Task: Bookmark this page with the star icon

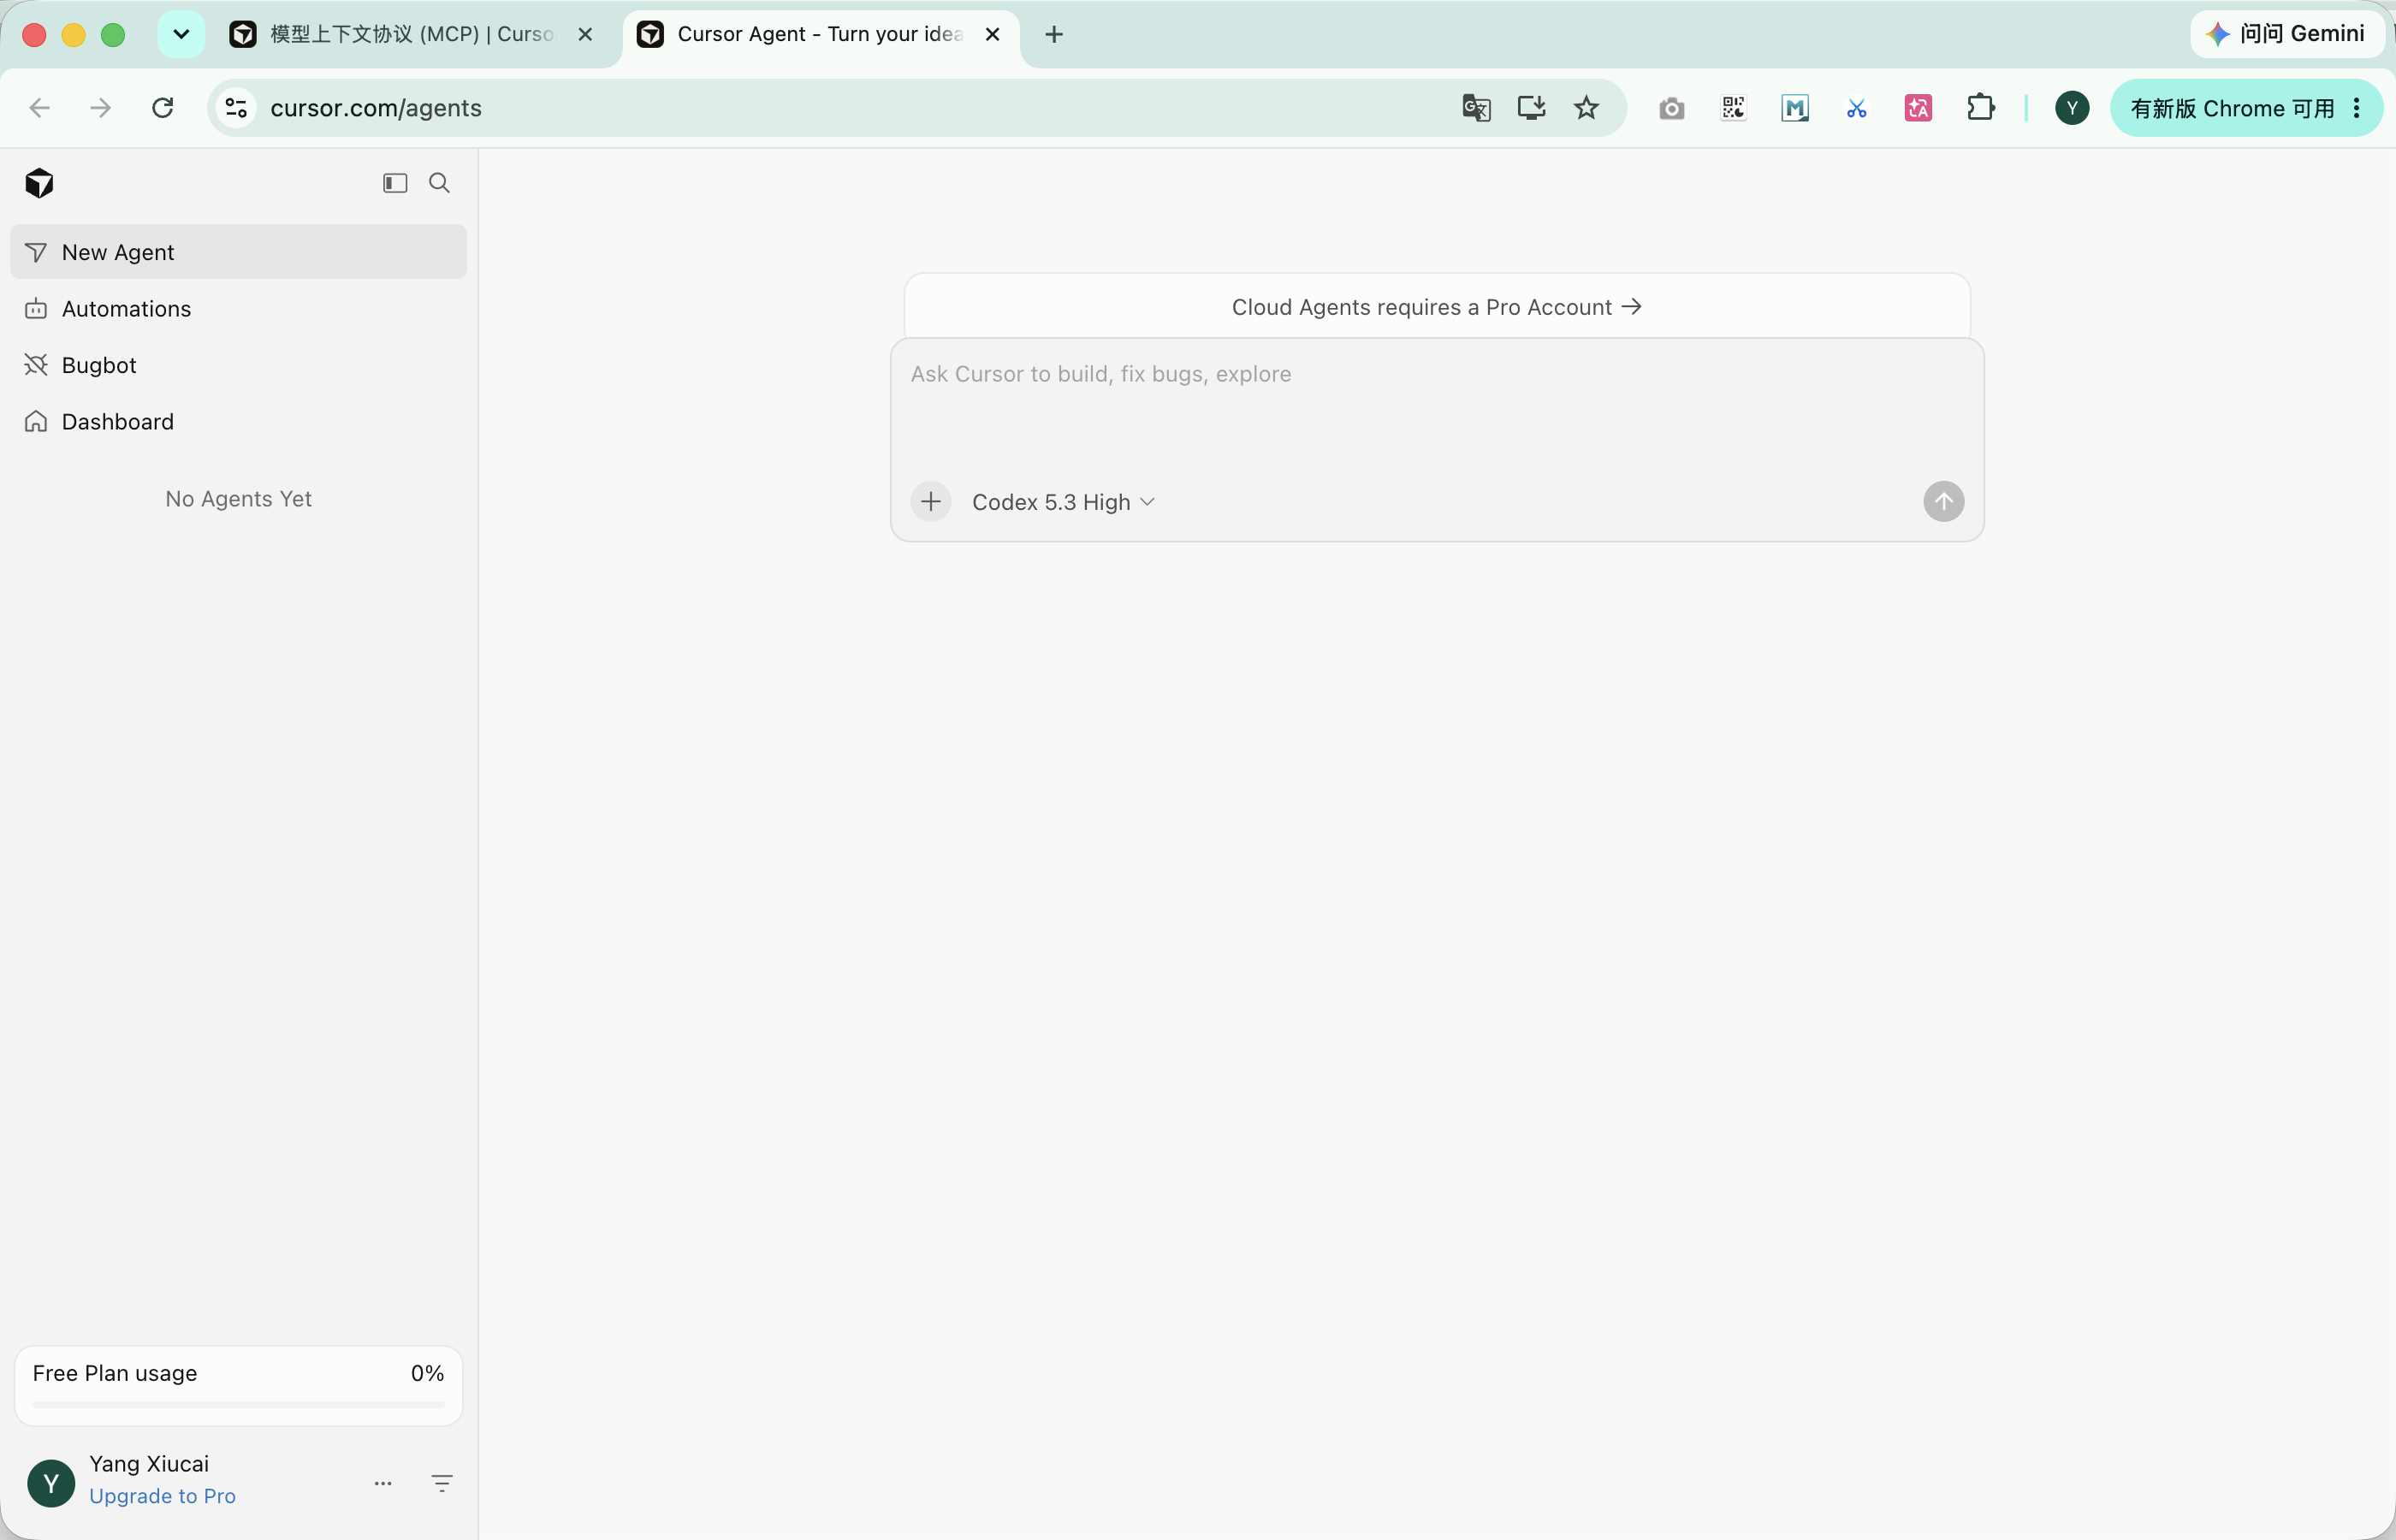Action: pyautogui.click(x=1586, y=108)
